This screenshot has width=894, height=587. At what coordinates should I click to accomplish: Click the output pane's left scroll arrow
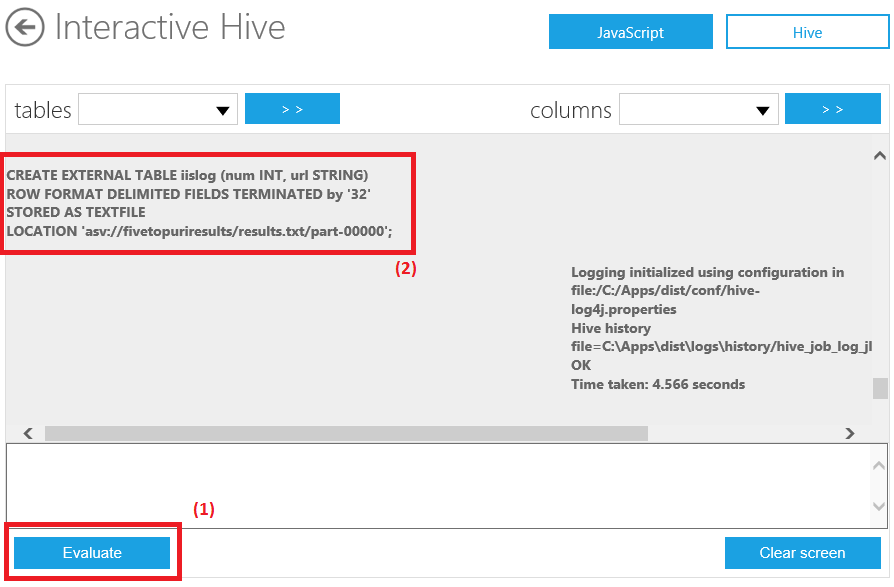point(28,434)
